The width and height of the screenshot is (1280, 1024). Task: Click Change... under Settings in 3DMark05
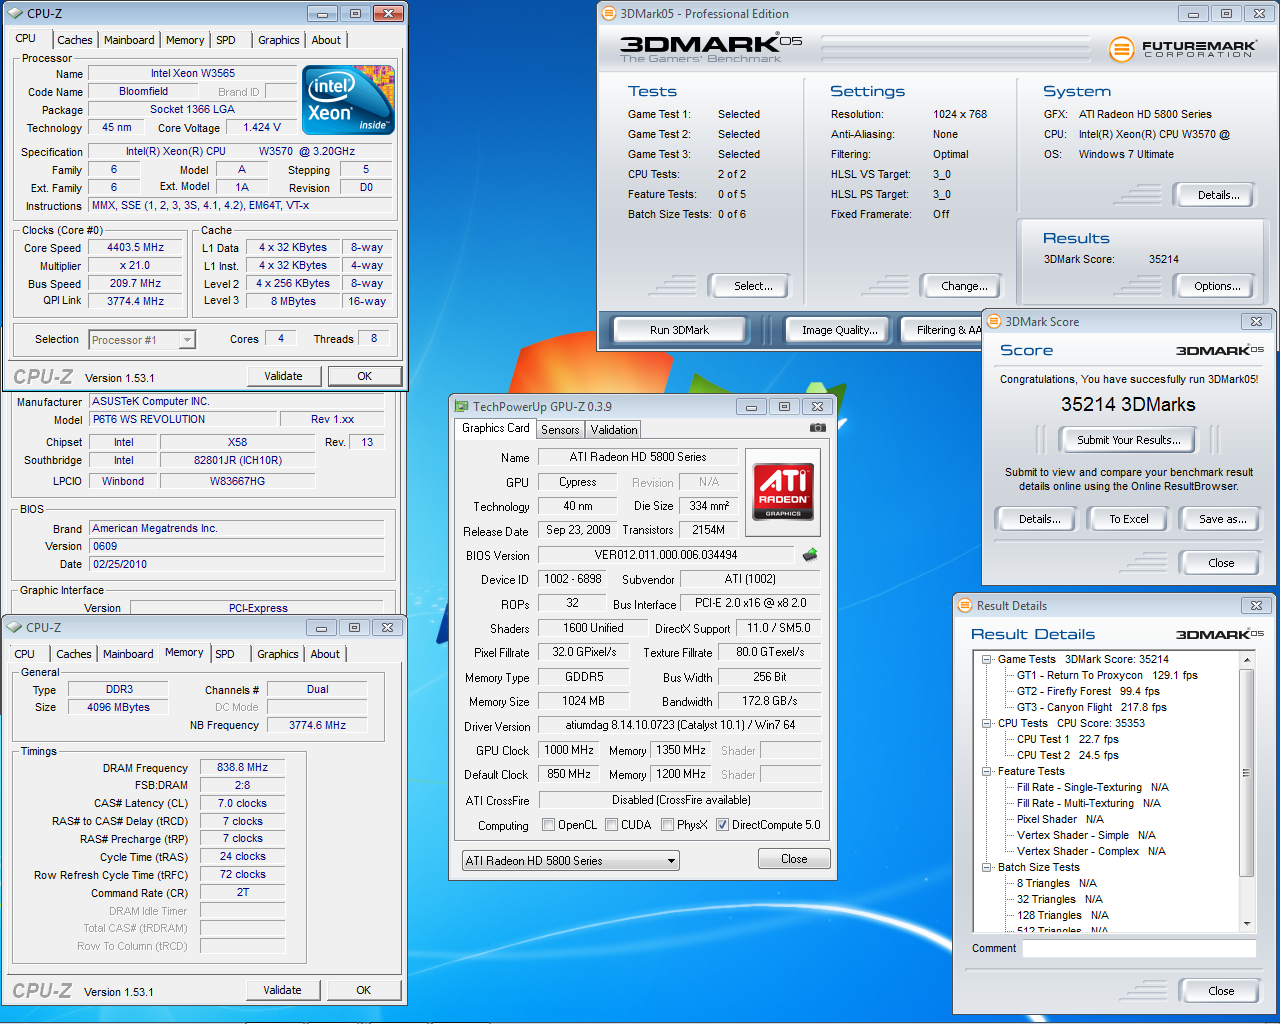(964, 286)
